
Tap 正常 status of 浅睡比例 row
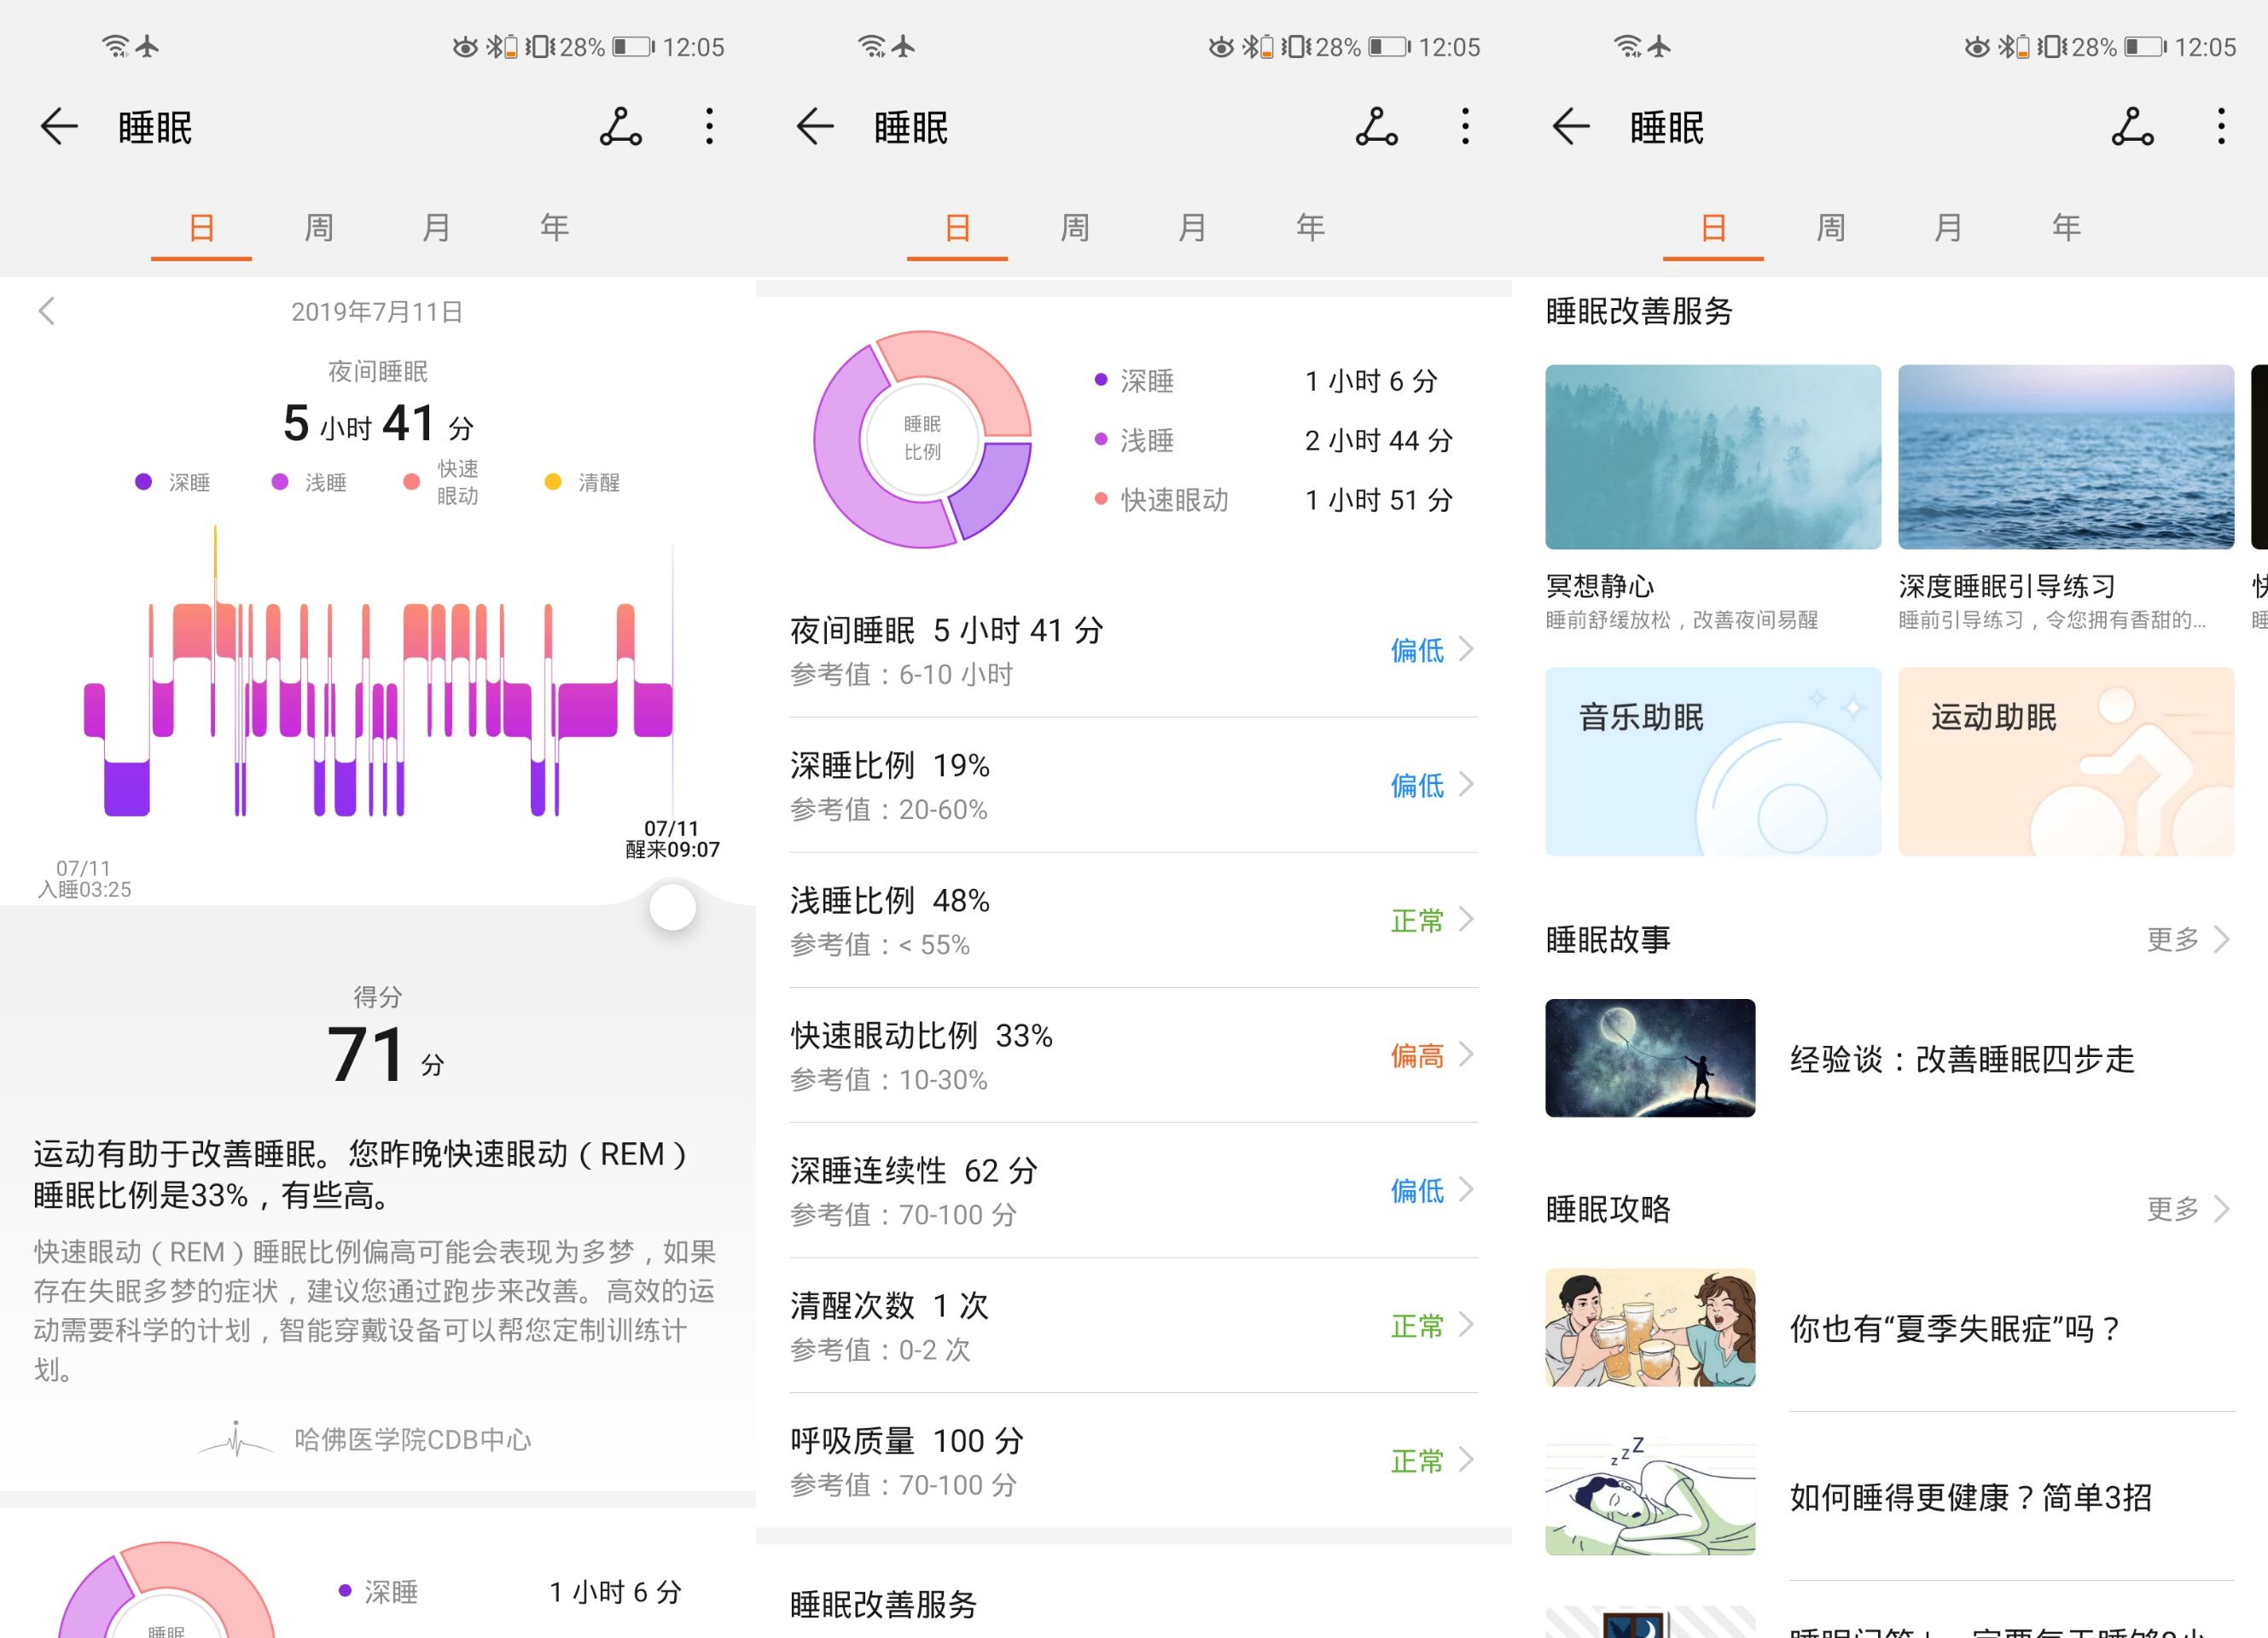tap(1417, 920)
